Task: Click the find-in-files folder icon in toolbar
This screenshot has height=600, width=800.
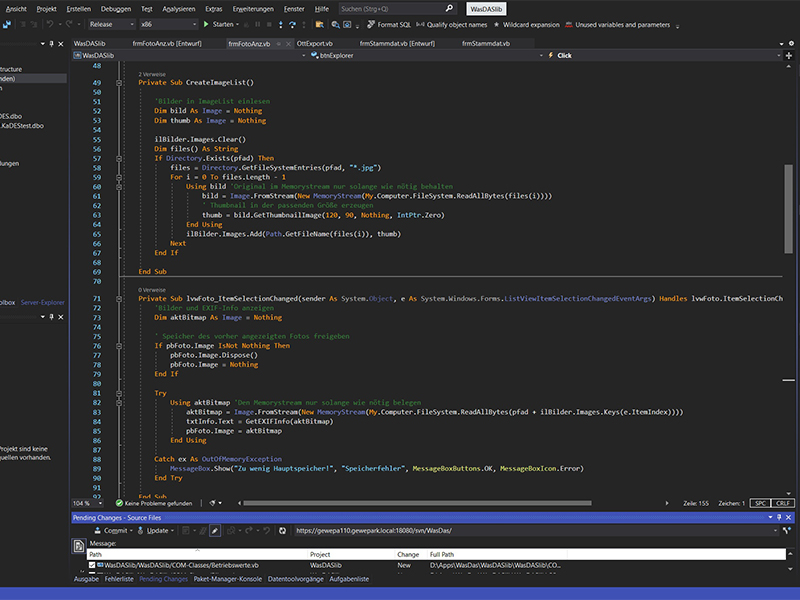Action: [319, 24]
